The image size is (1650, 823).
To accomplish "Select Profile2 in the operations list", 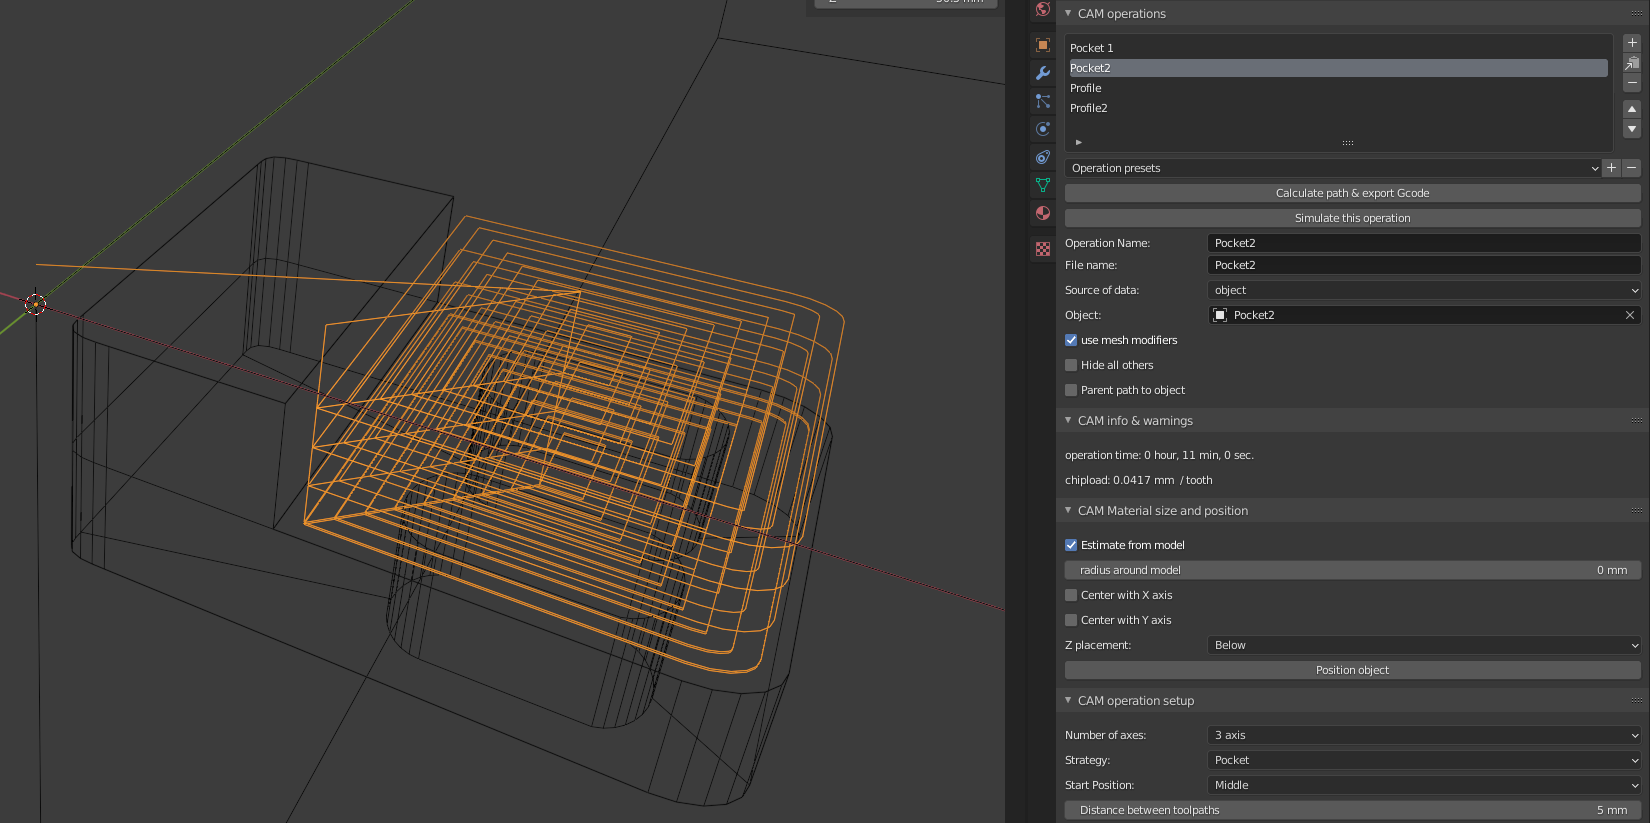I will point(1089,108).
